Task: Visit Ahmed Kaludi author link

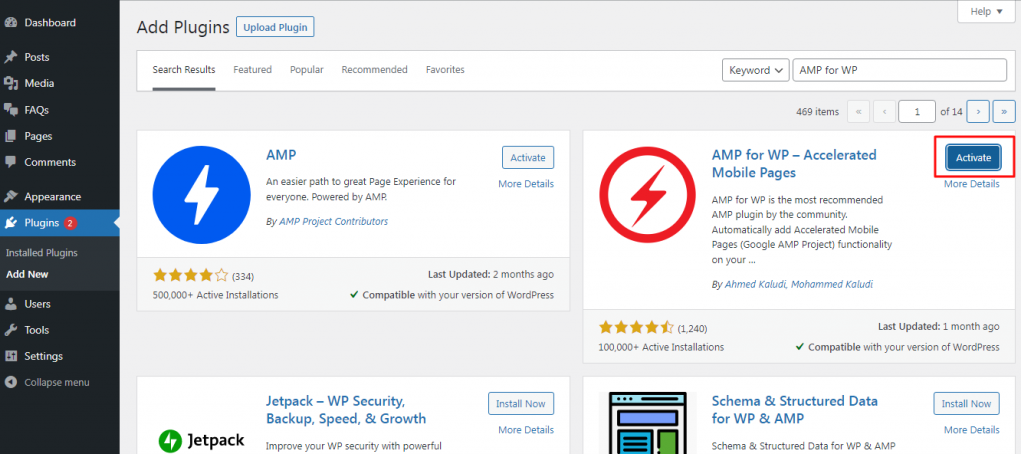Action: tap(755, 285)
